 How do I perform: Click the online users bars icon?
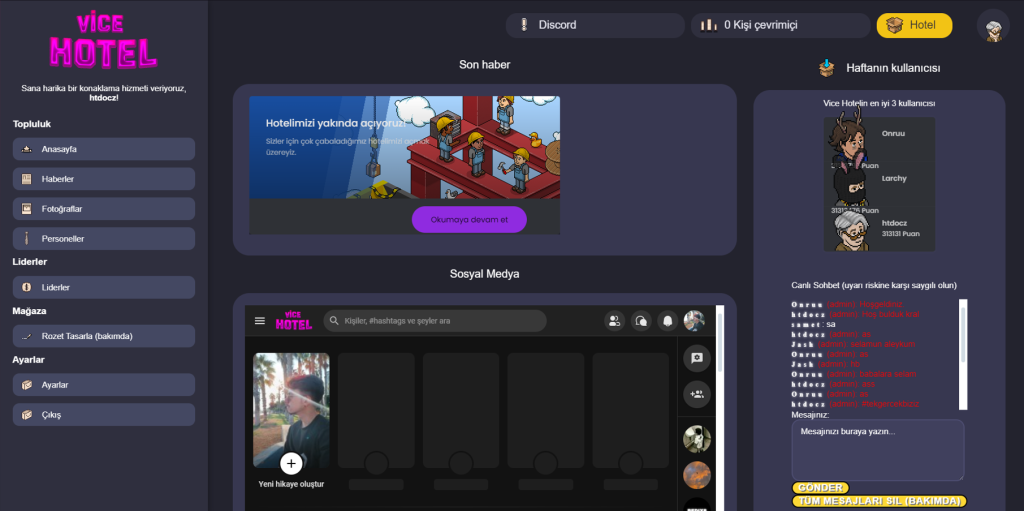tap(709, 25)
